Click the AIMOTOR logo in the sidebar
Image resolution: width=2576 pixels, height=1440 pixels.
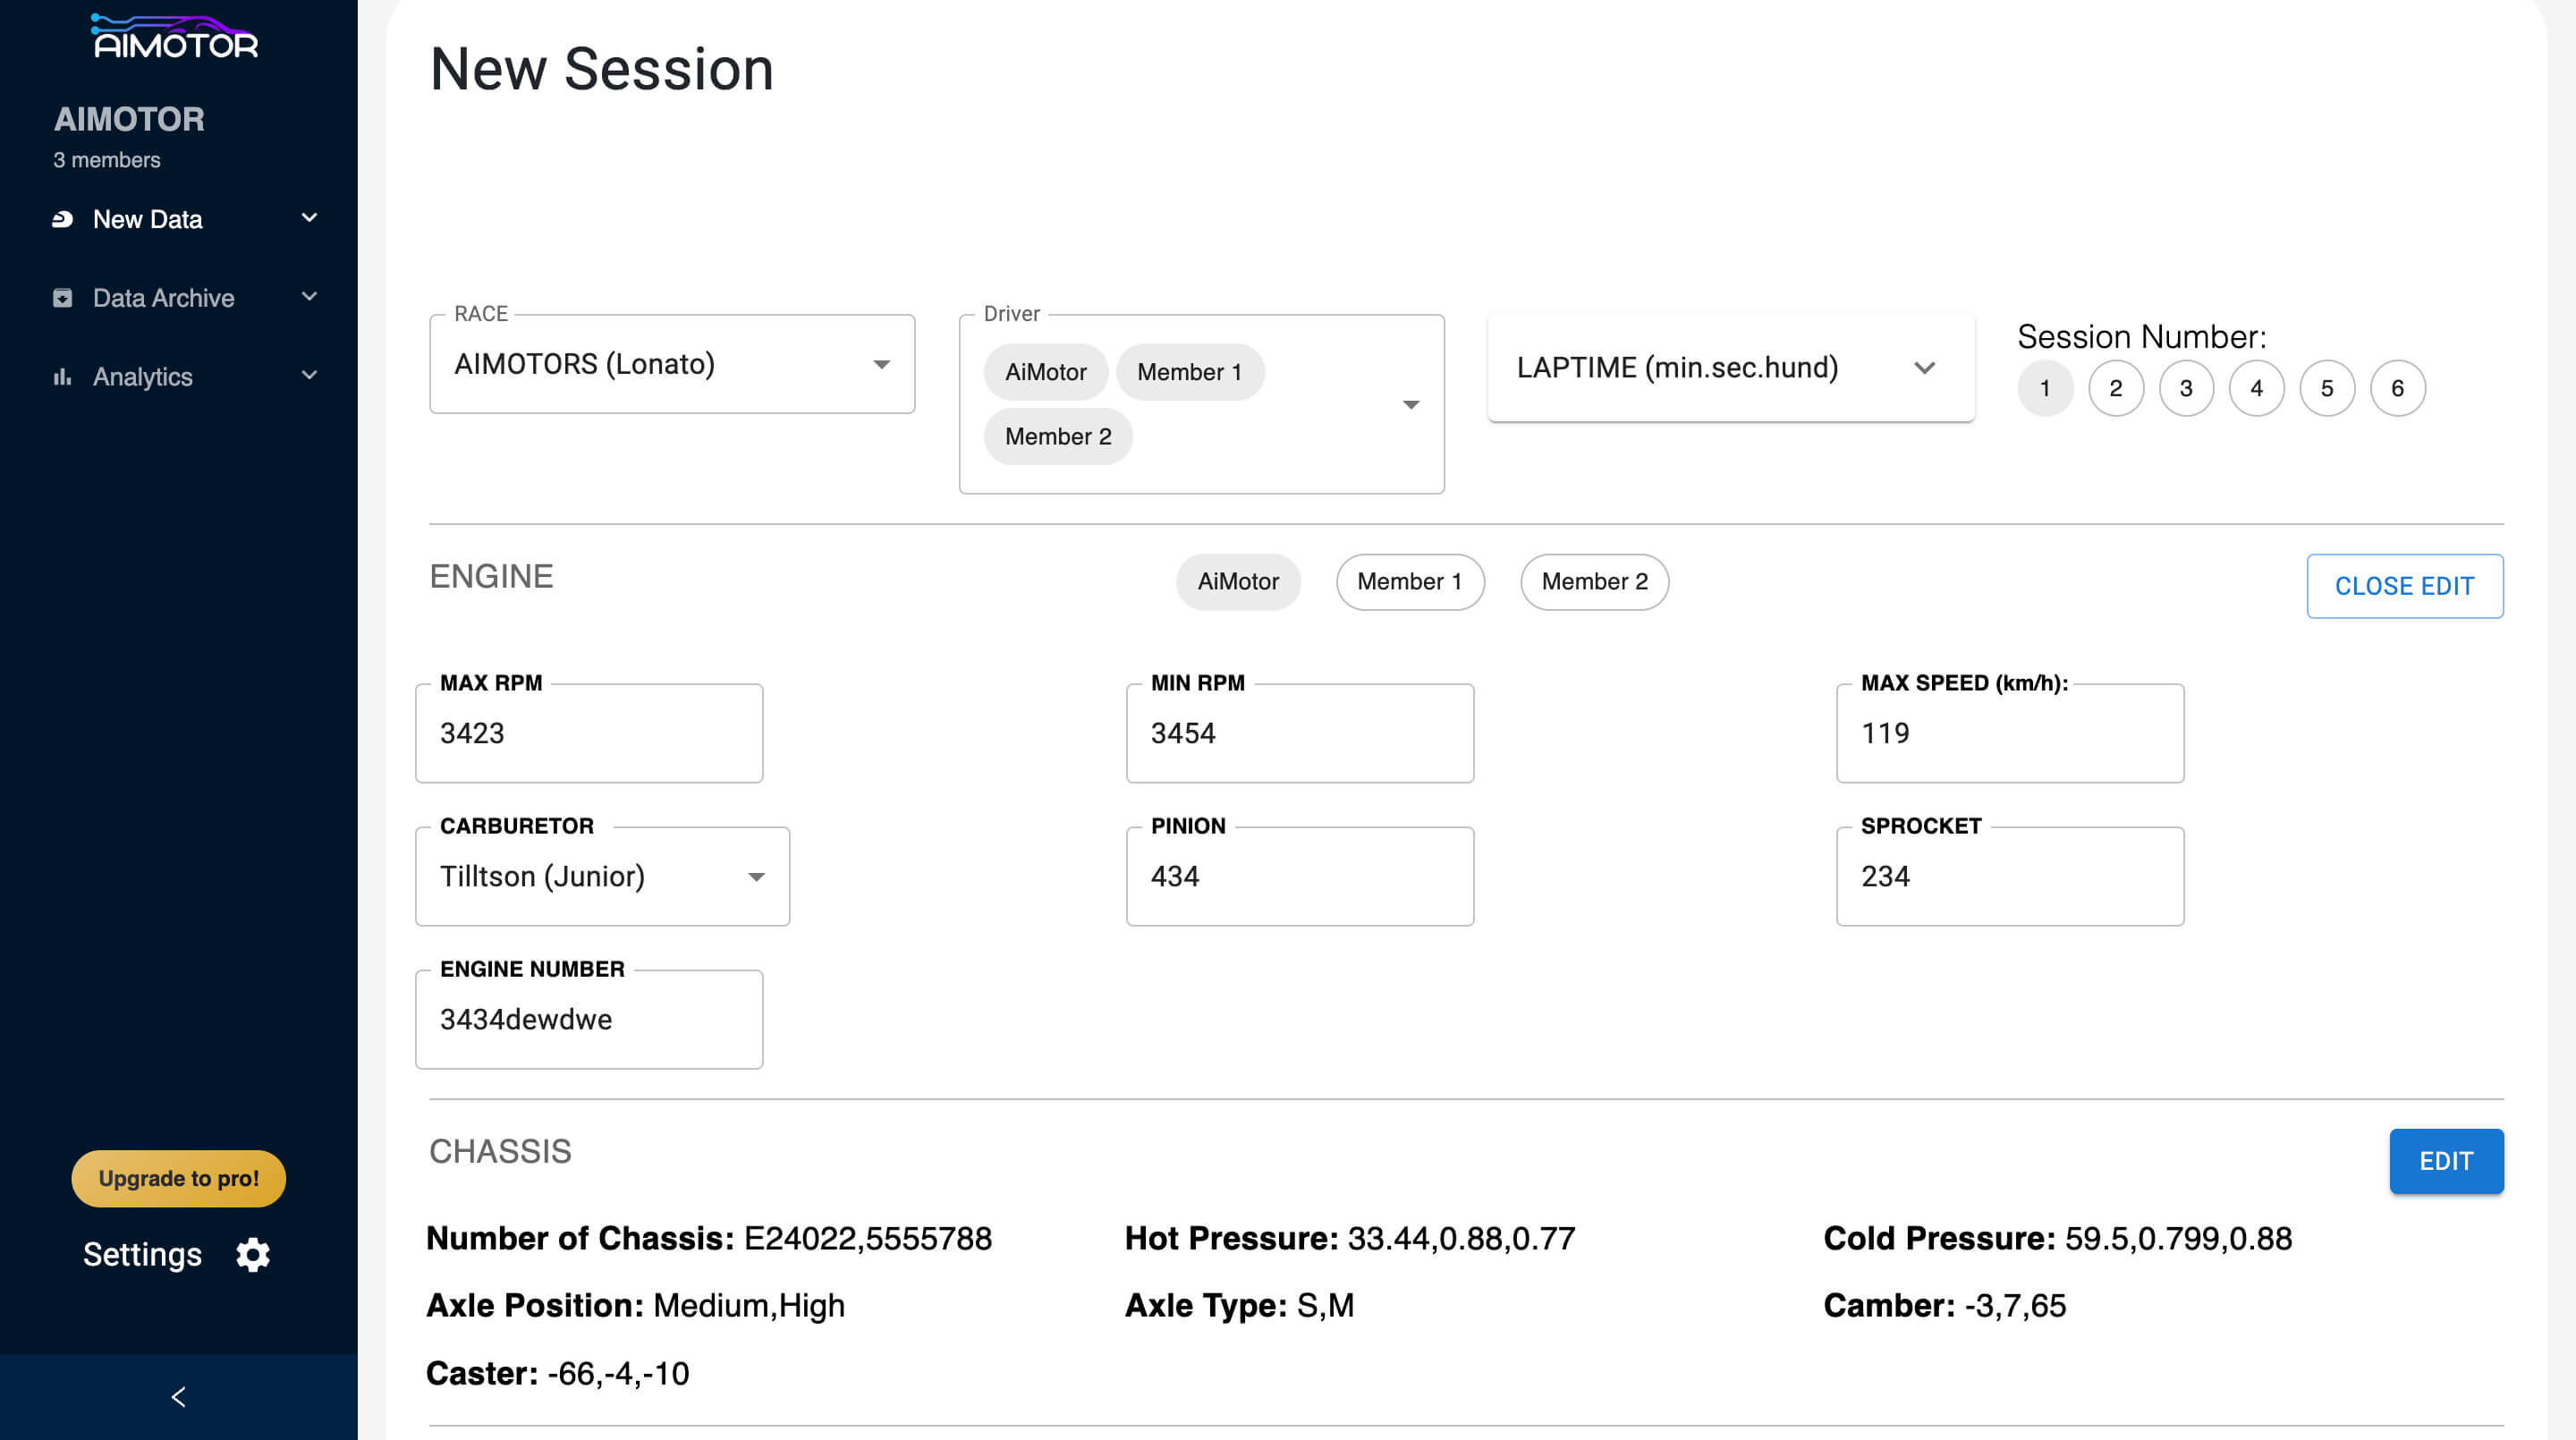(x=176, y=38)
